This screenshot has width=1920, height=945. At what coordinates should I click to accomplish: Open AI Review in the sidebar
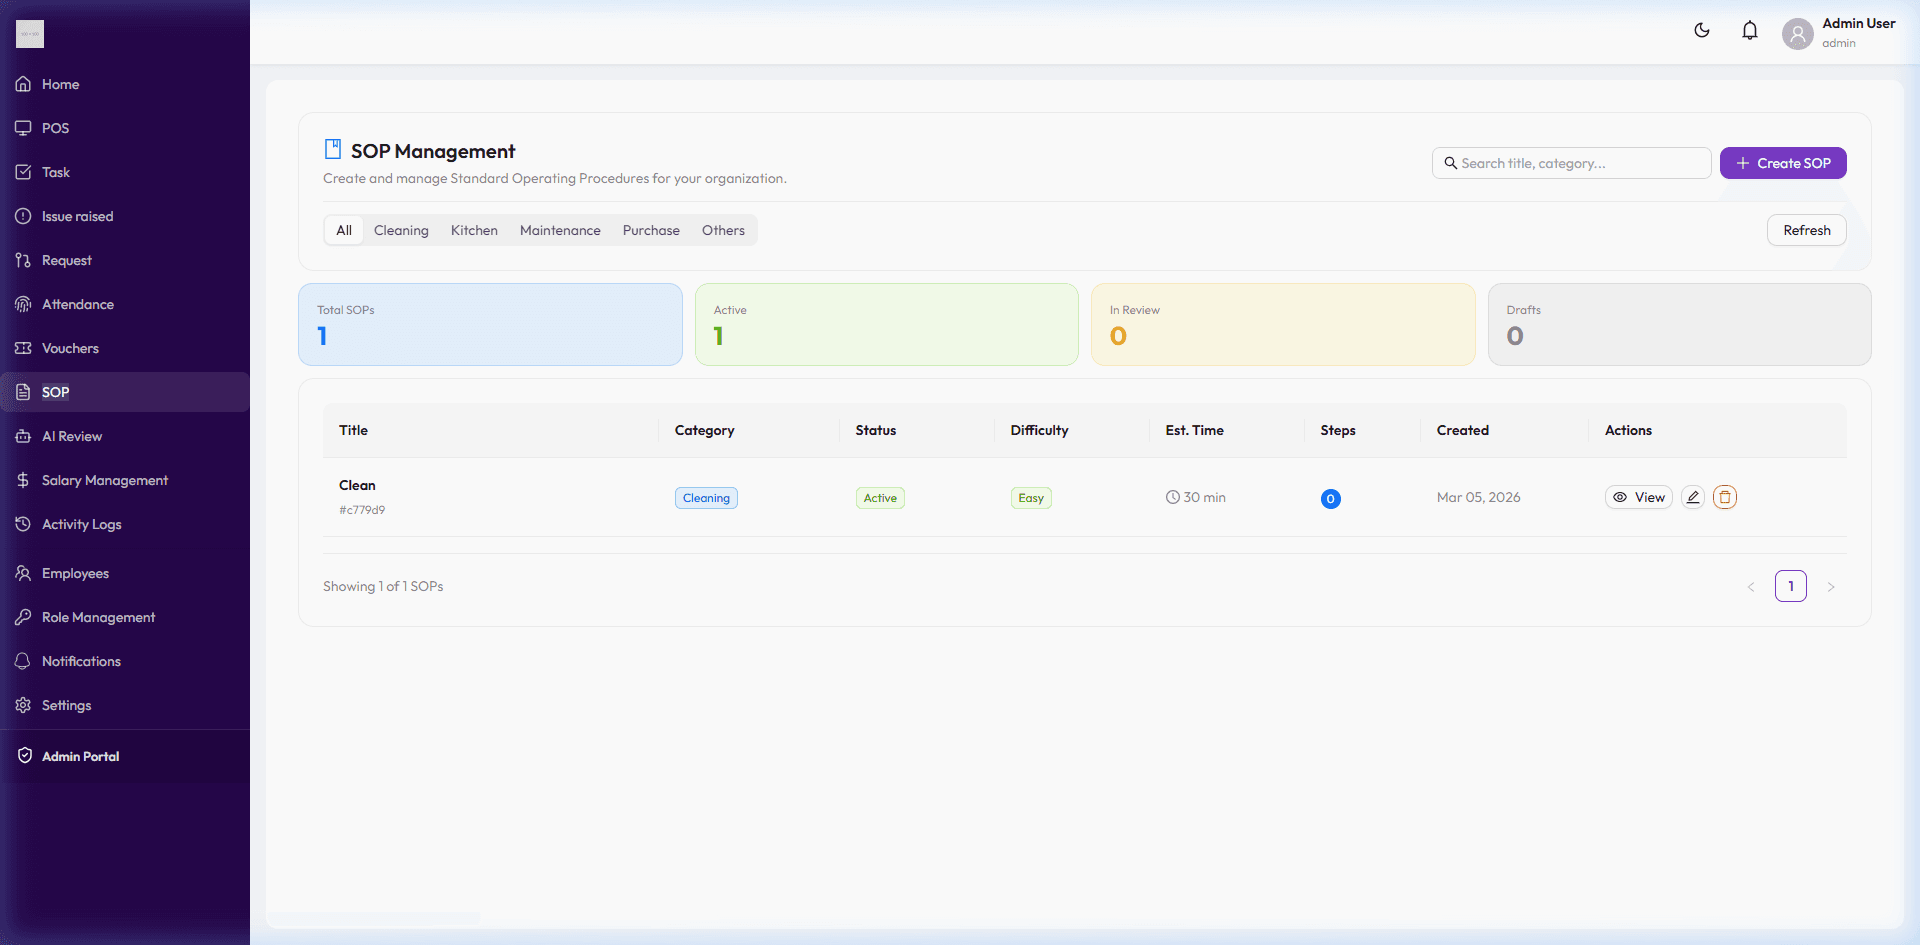(x=71, y=436)
